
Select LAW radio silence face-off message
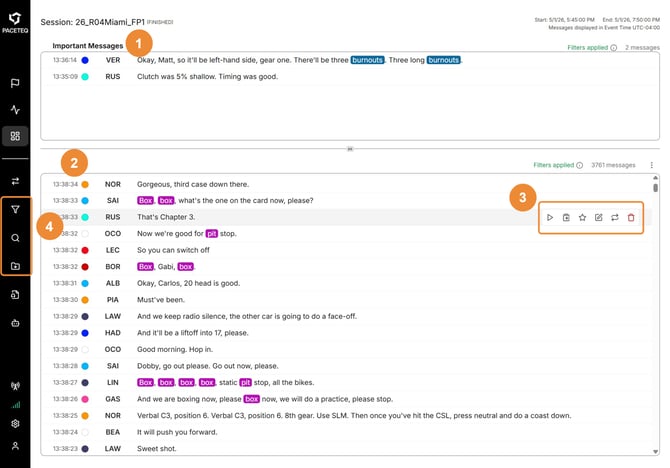[x=347, y=316]
